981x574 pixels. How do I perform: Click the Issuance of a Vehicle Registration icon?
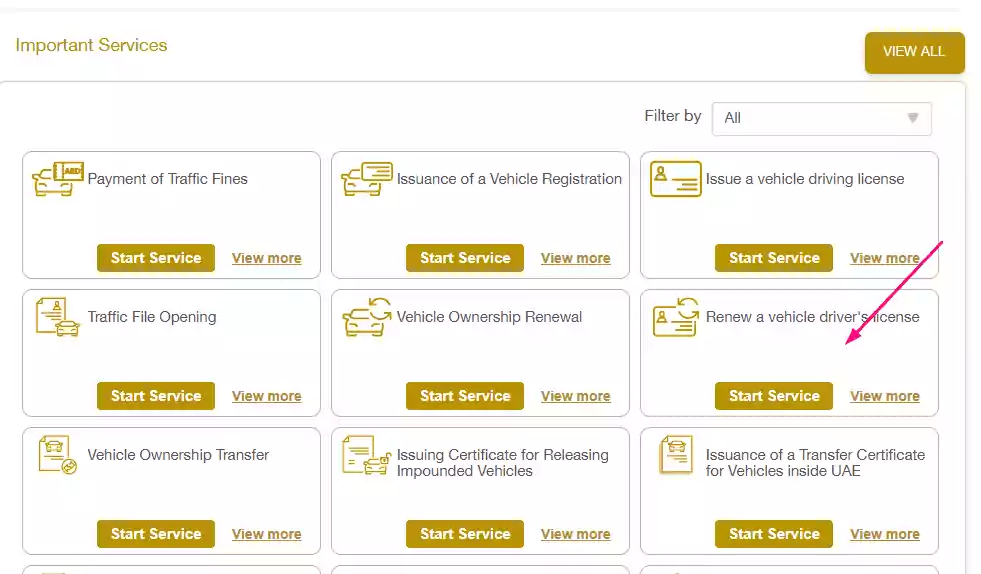(367, 179)
